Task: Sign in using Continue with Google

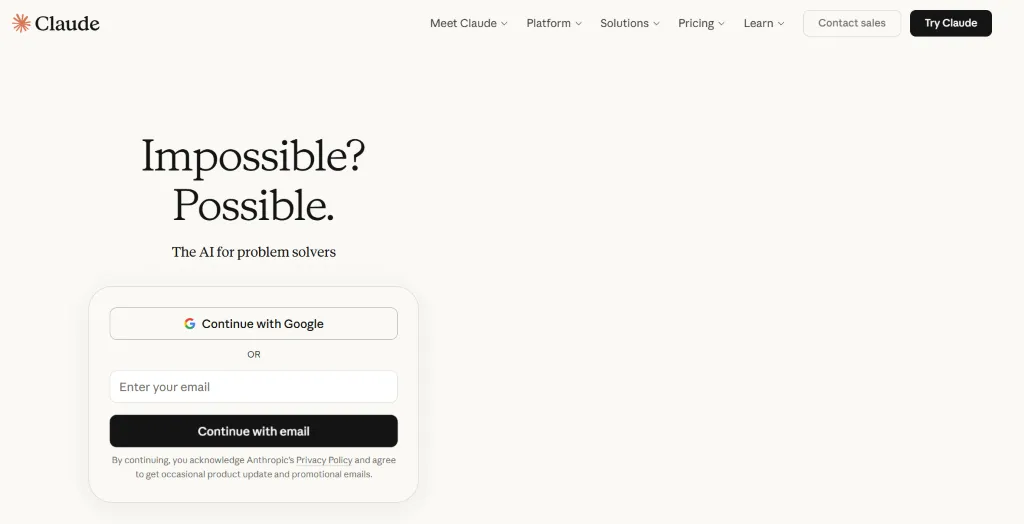Action: click(253, 324)
